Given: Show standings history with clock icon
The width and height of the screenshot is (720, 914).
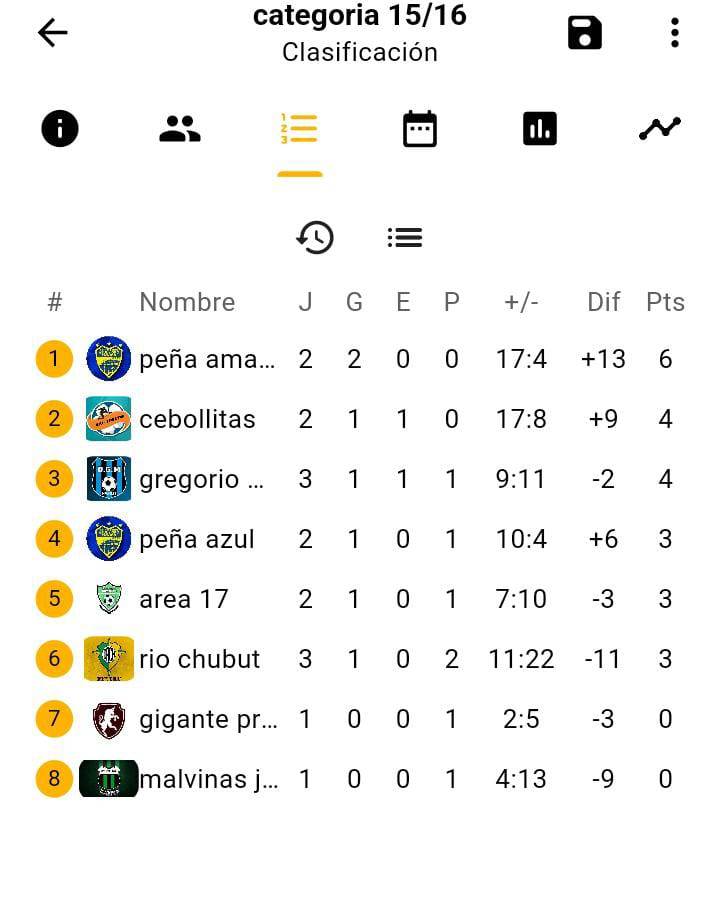Looking at the screenshot, I should click(x=315, y=237).
